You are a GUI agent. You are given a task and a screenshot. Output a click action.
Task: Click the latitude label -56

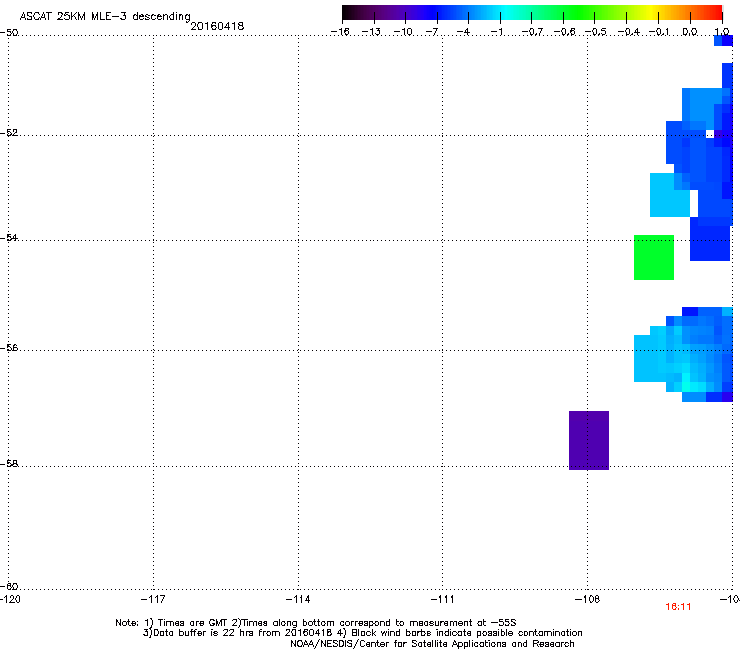(9, 348)
